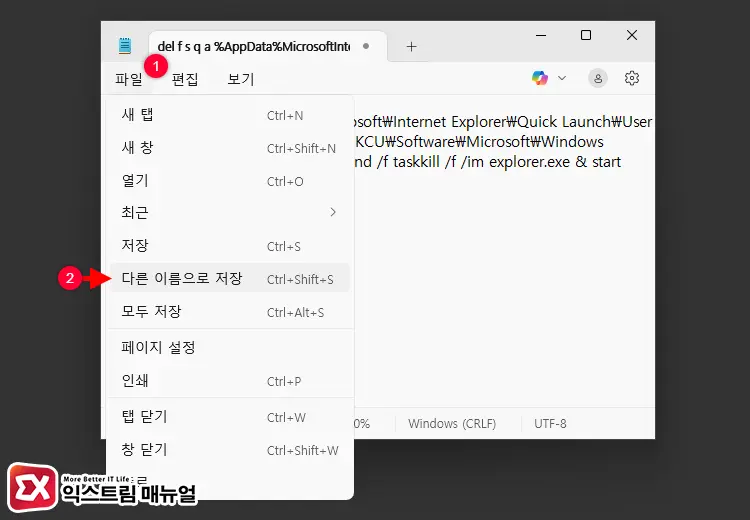Image resolution: width=750 pixels, height=520 pixels.
Task: Expand the Copilot dropdown chevron
Action: 562,78
